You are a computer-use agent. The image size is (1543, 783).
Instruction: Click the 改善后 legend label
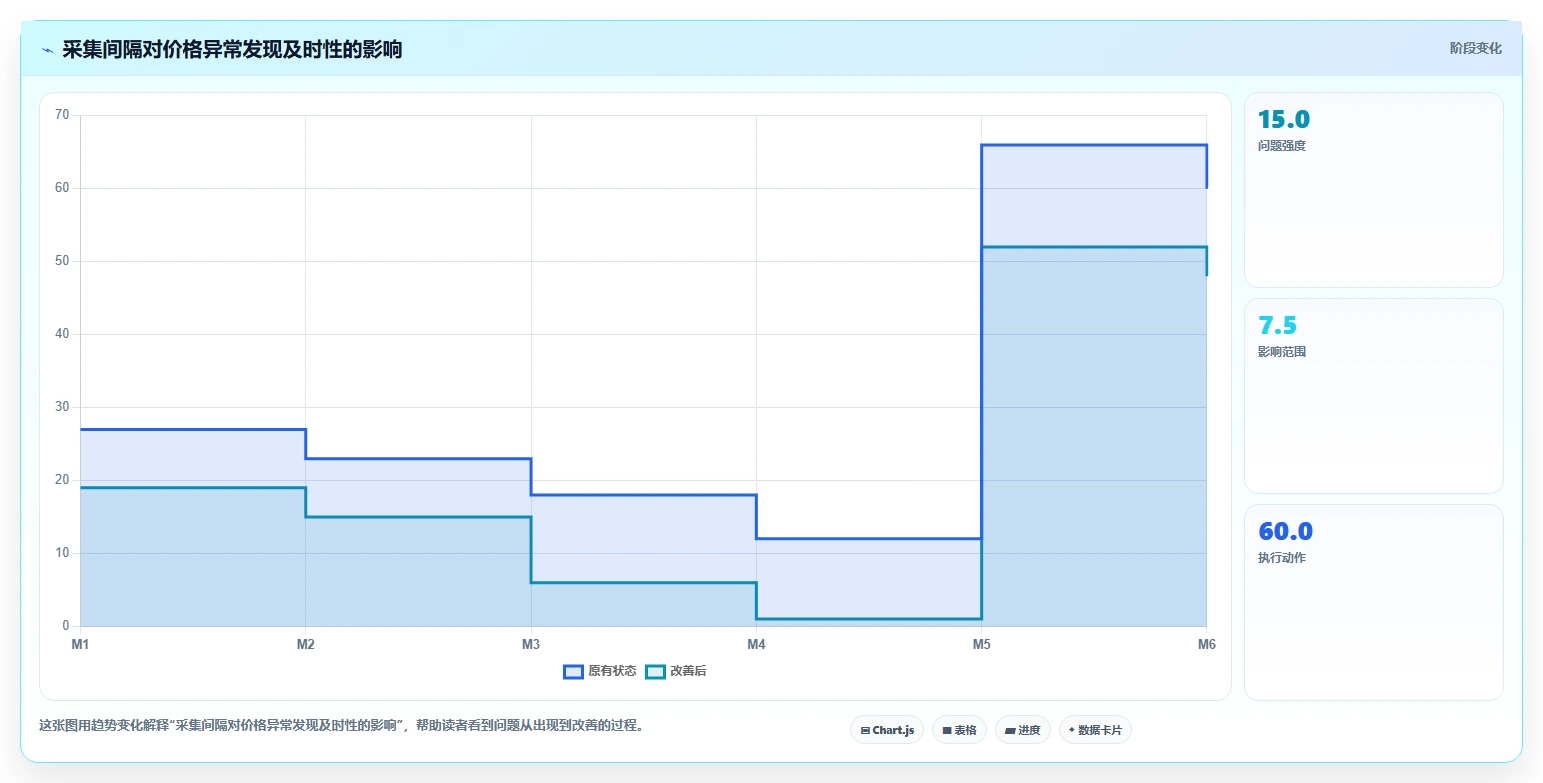click(x=688, y=672)
